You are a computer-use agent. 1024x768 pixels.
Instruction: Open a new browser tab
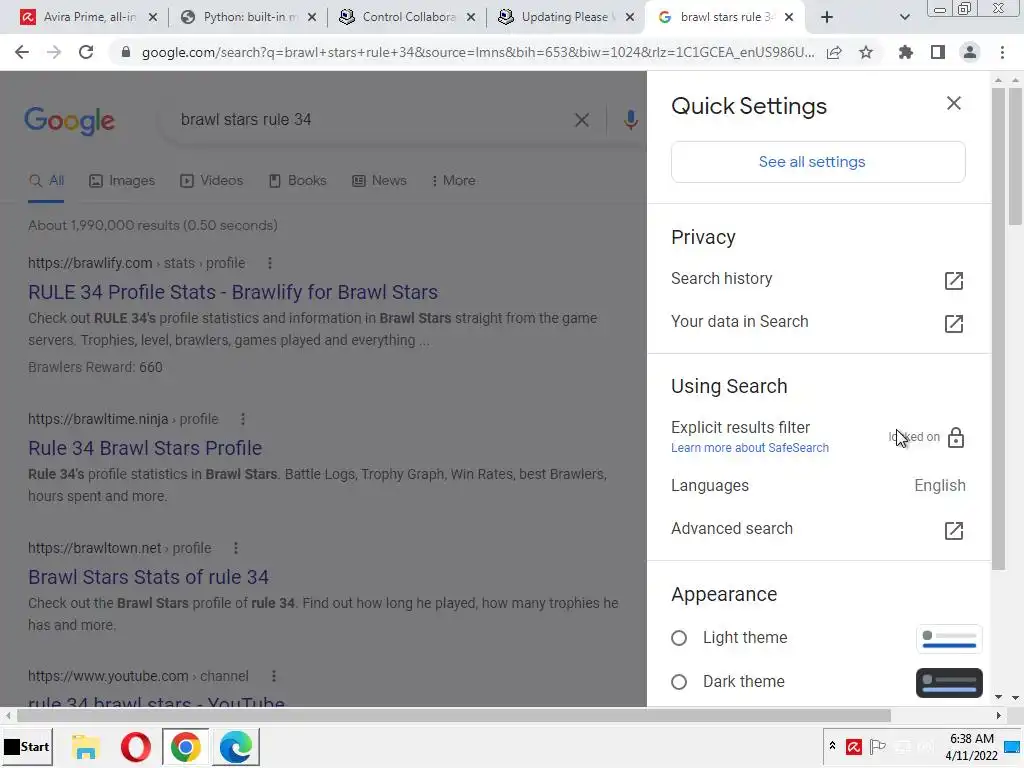point(827,18)
